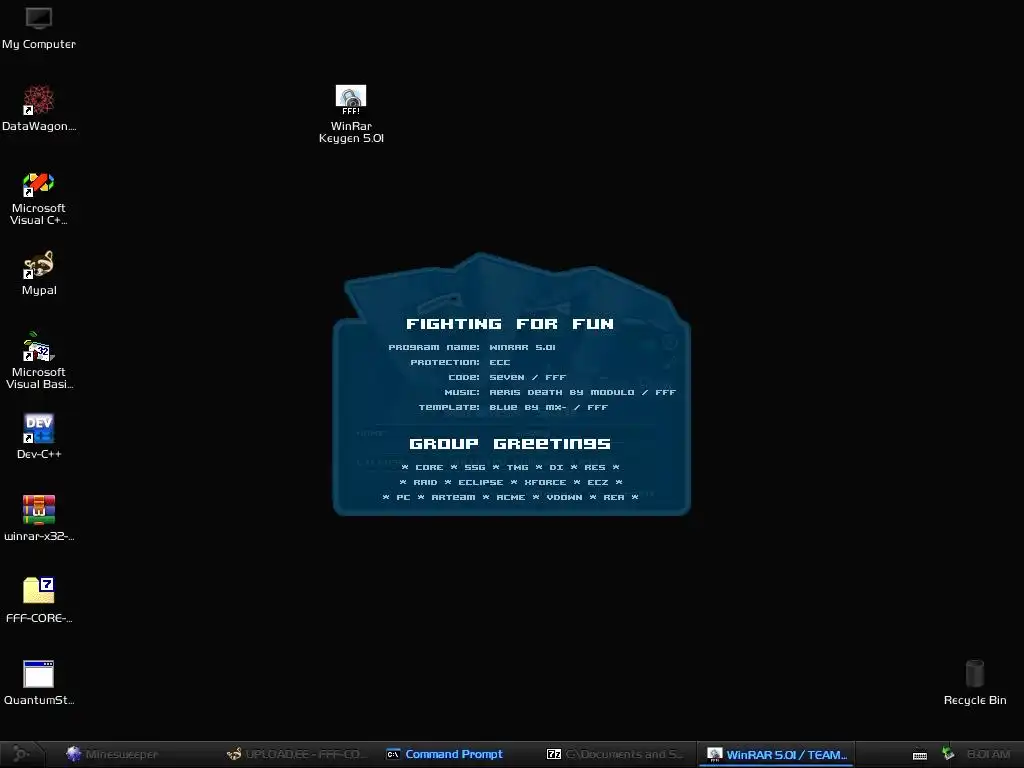Screen dimensions: 1024x768
Task: Select the Recycle Bin icon
Action: [x=974, y=682]
